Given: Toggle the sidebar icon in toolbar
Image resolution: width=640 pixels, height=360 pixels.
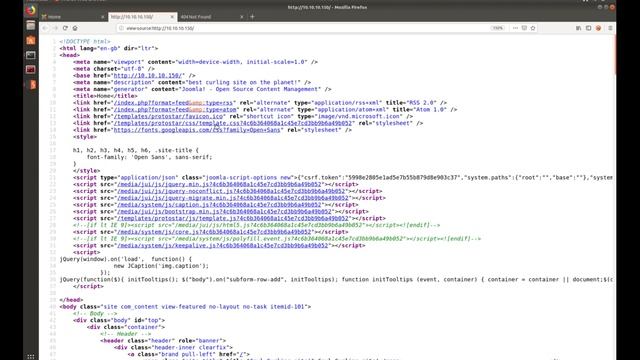Looking at the screenshot, I should (x=589, y=28).
